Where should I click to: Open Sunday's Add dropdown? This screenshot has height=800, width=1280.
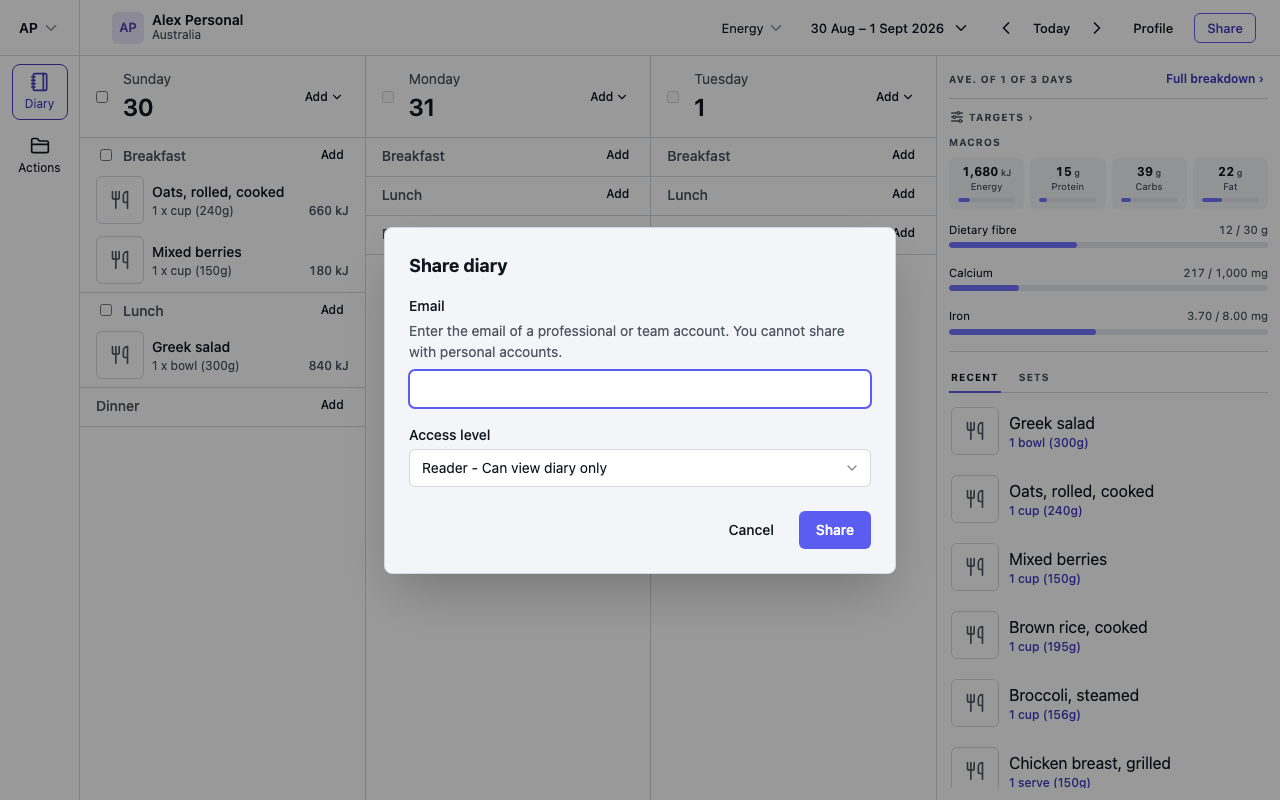(x=323, y=97)
